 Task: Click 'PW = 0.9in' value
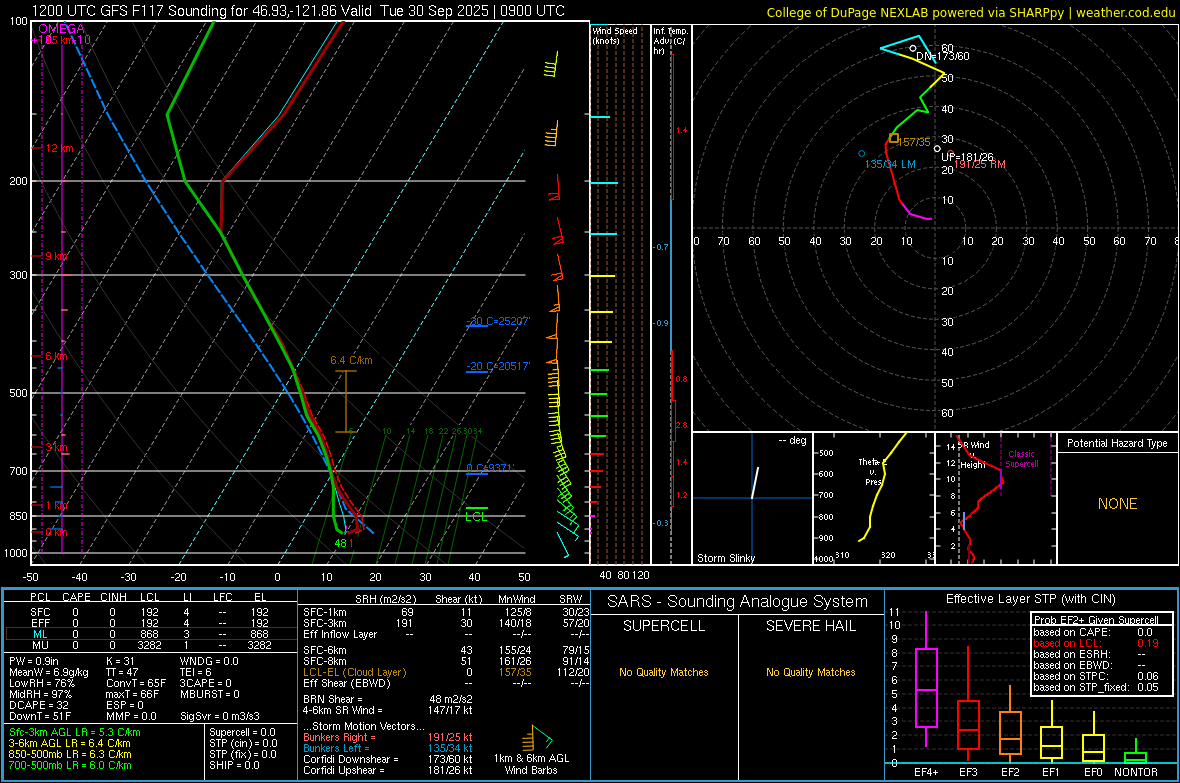click(34, 661)
